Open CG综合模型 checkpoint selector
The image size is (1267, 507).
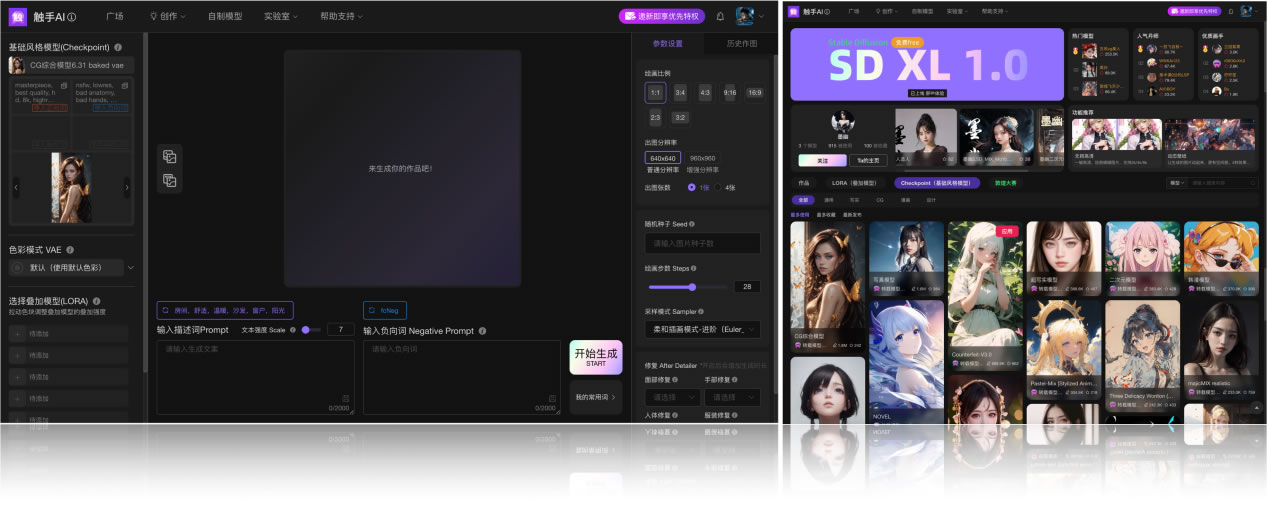tap(72, 65)
